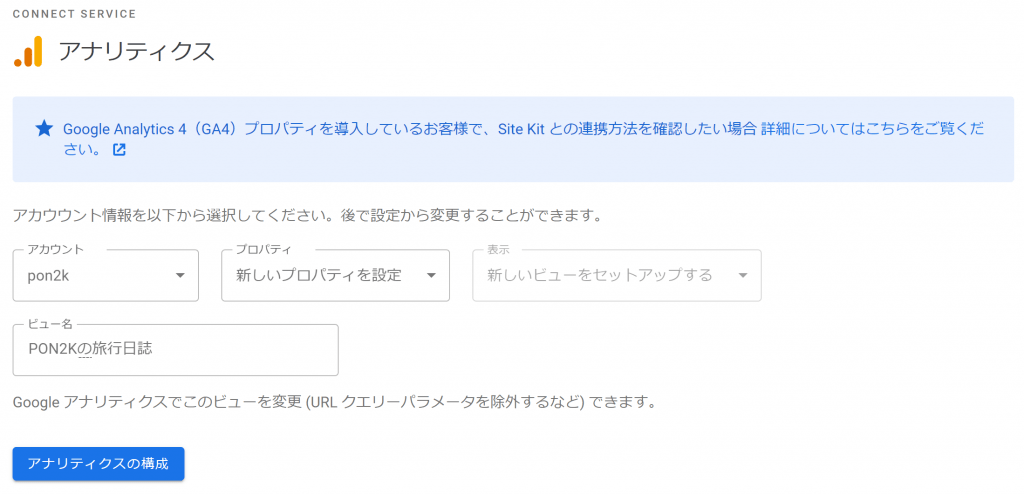Focus the ビュー名 field containing PON2Kの旅行日誌
This screenshot has height=495, width=1024.
175,349
